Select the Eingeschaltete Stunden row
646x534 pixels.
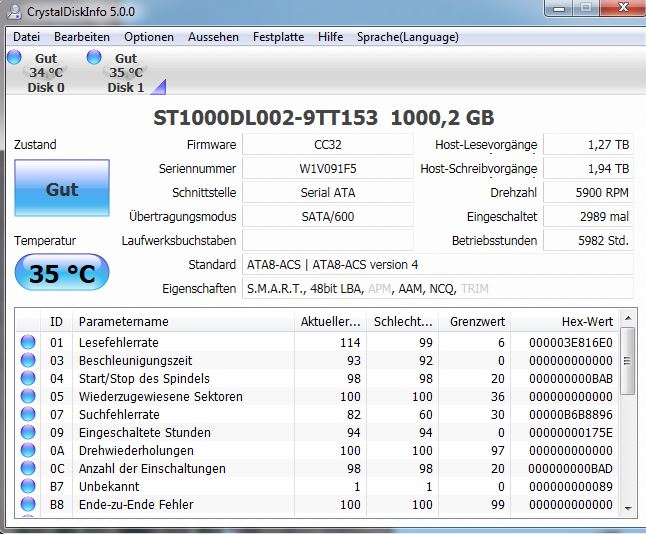(317, 432)
